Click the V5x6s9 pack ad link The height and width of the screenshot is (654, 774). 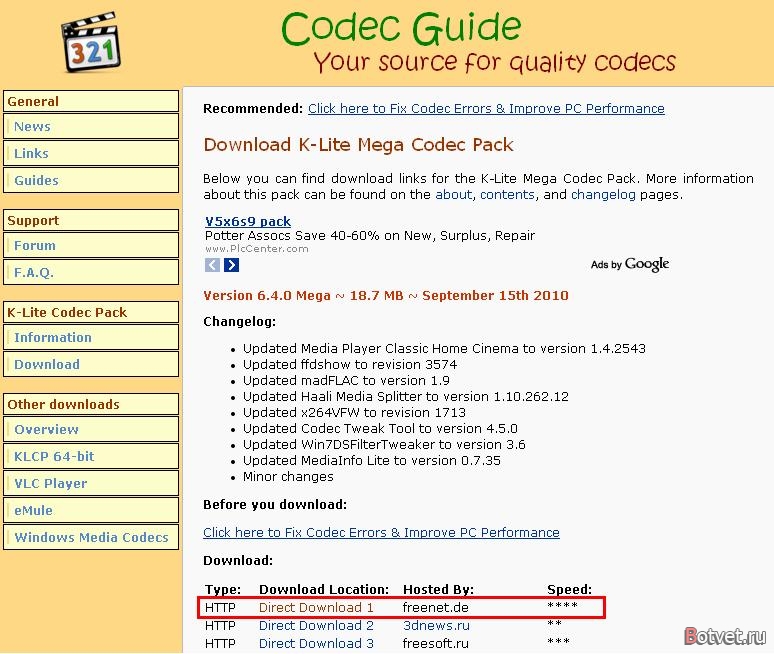(248, 221)
